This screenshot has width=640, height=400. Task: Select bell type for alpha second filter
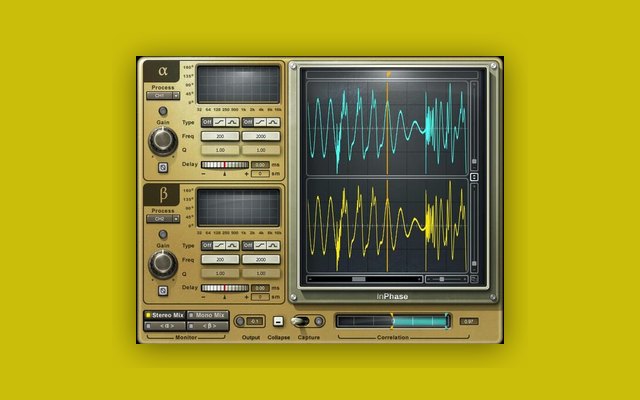pos(273,122)
